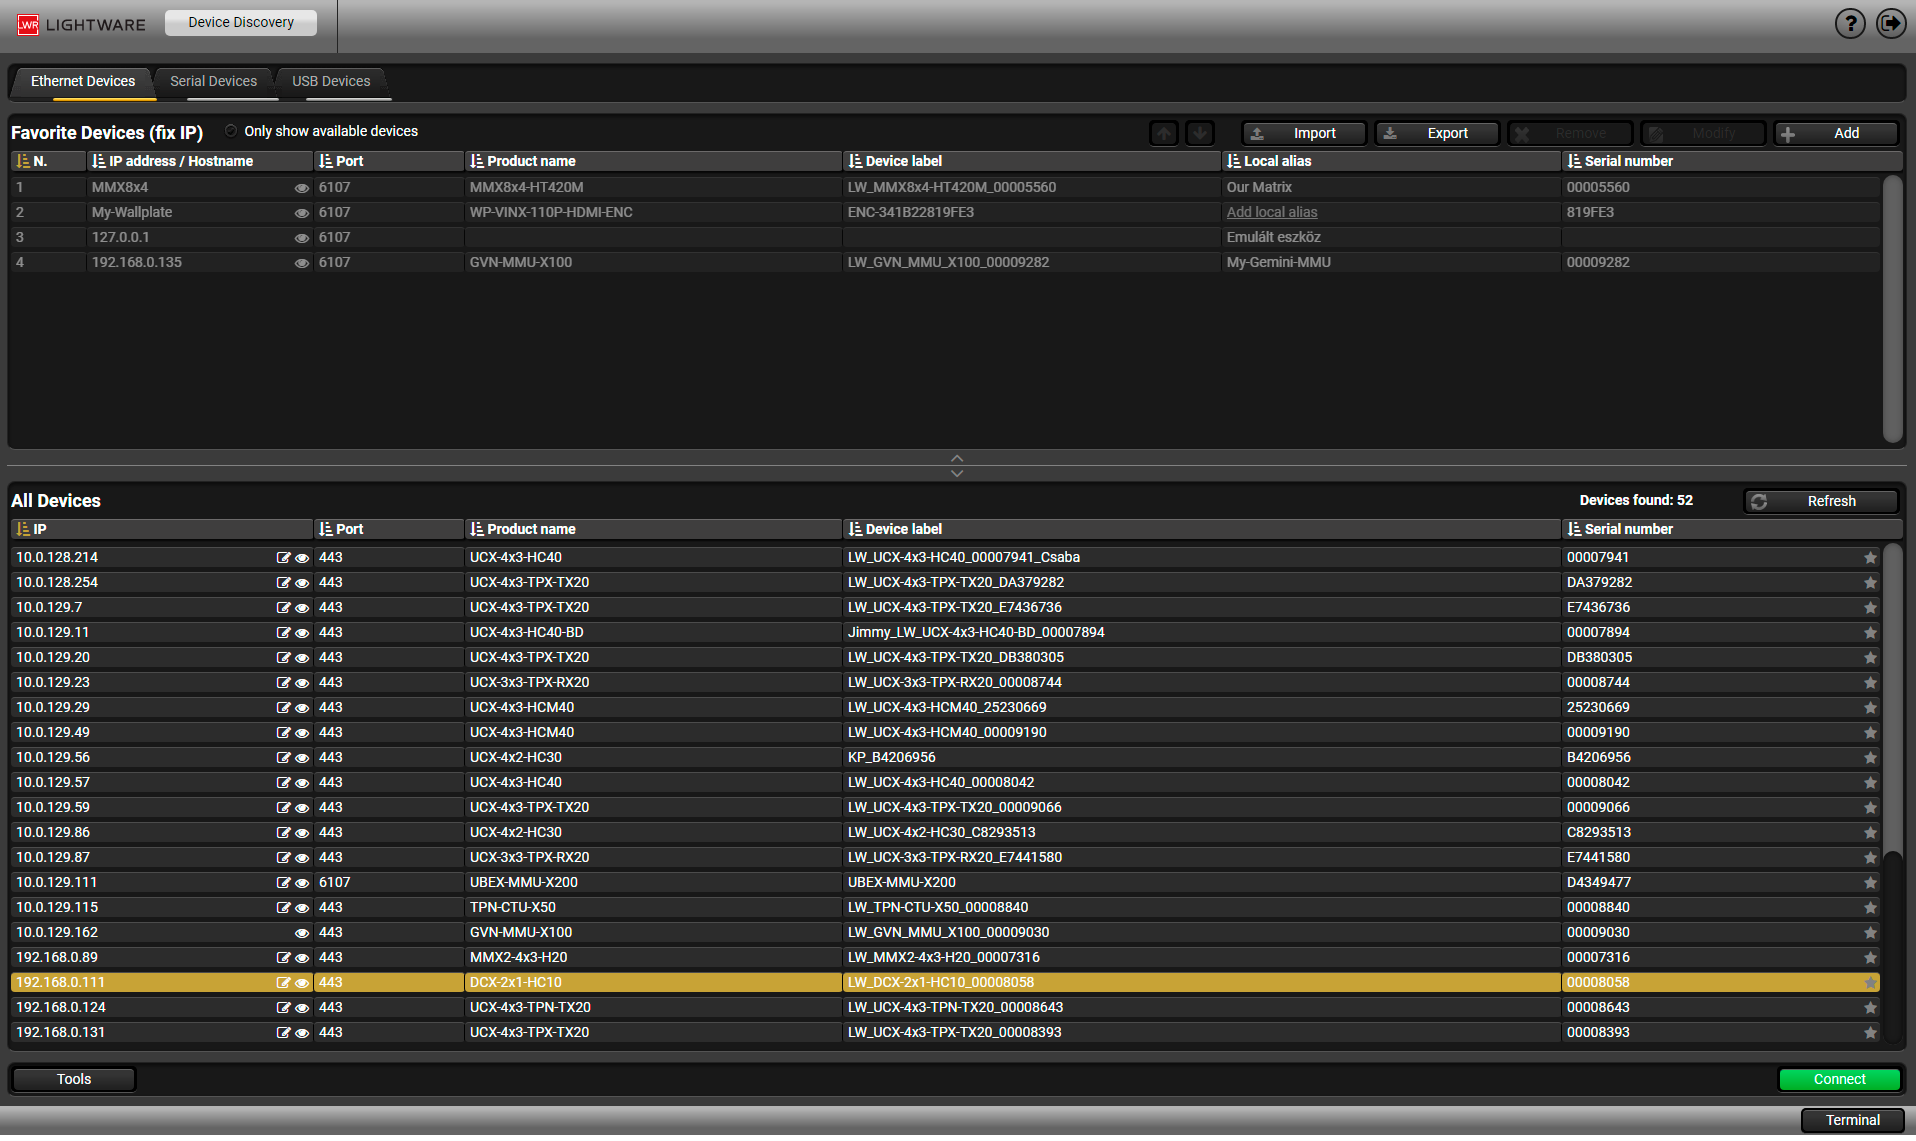Sort favorites by IP address / Hostname
1916x1141 pixels.
[x=200, y=161]
